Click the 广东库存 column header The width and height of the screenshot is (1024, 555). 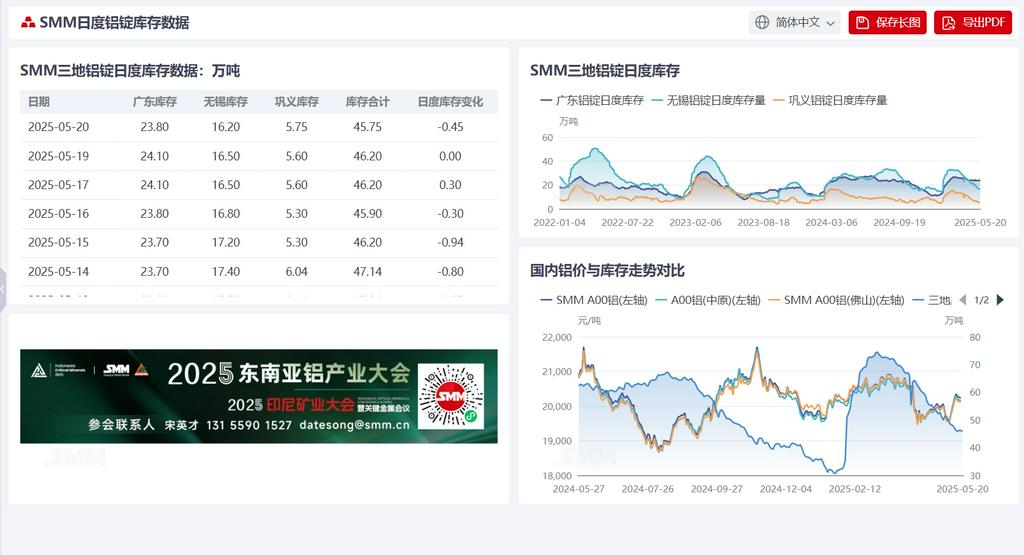[x=155, y=101]
